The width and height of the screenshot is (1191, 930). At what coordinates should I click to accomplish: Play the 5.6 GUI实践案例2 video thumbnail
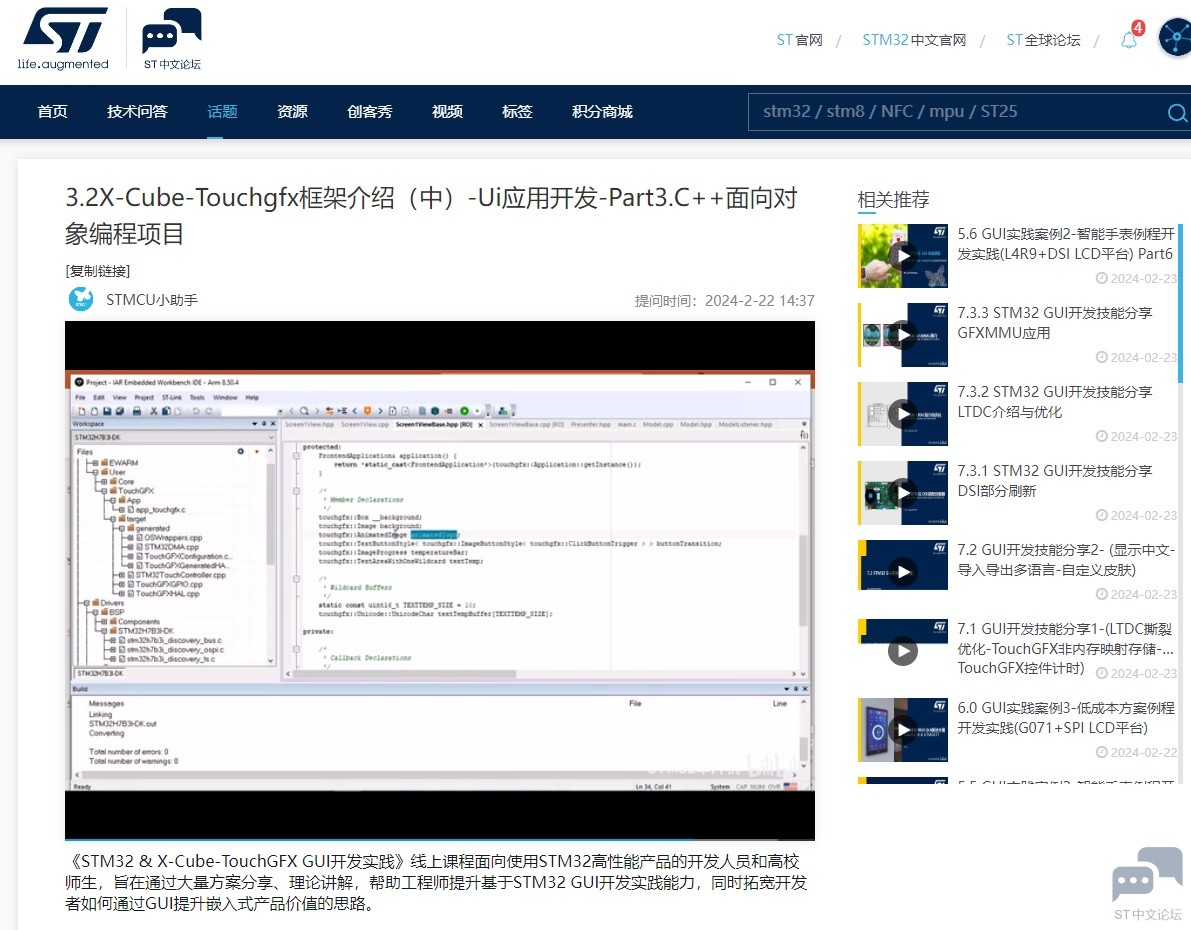pyautogui.click(x=903, y=255)
